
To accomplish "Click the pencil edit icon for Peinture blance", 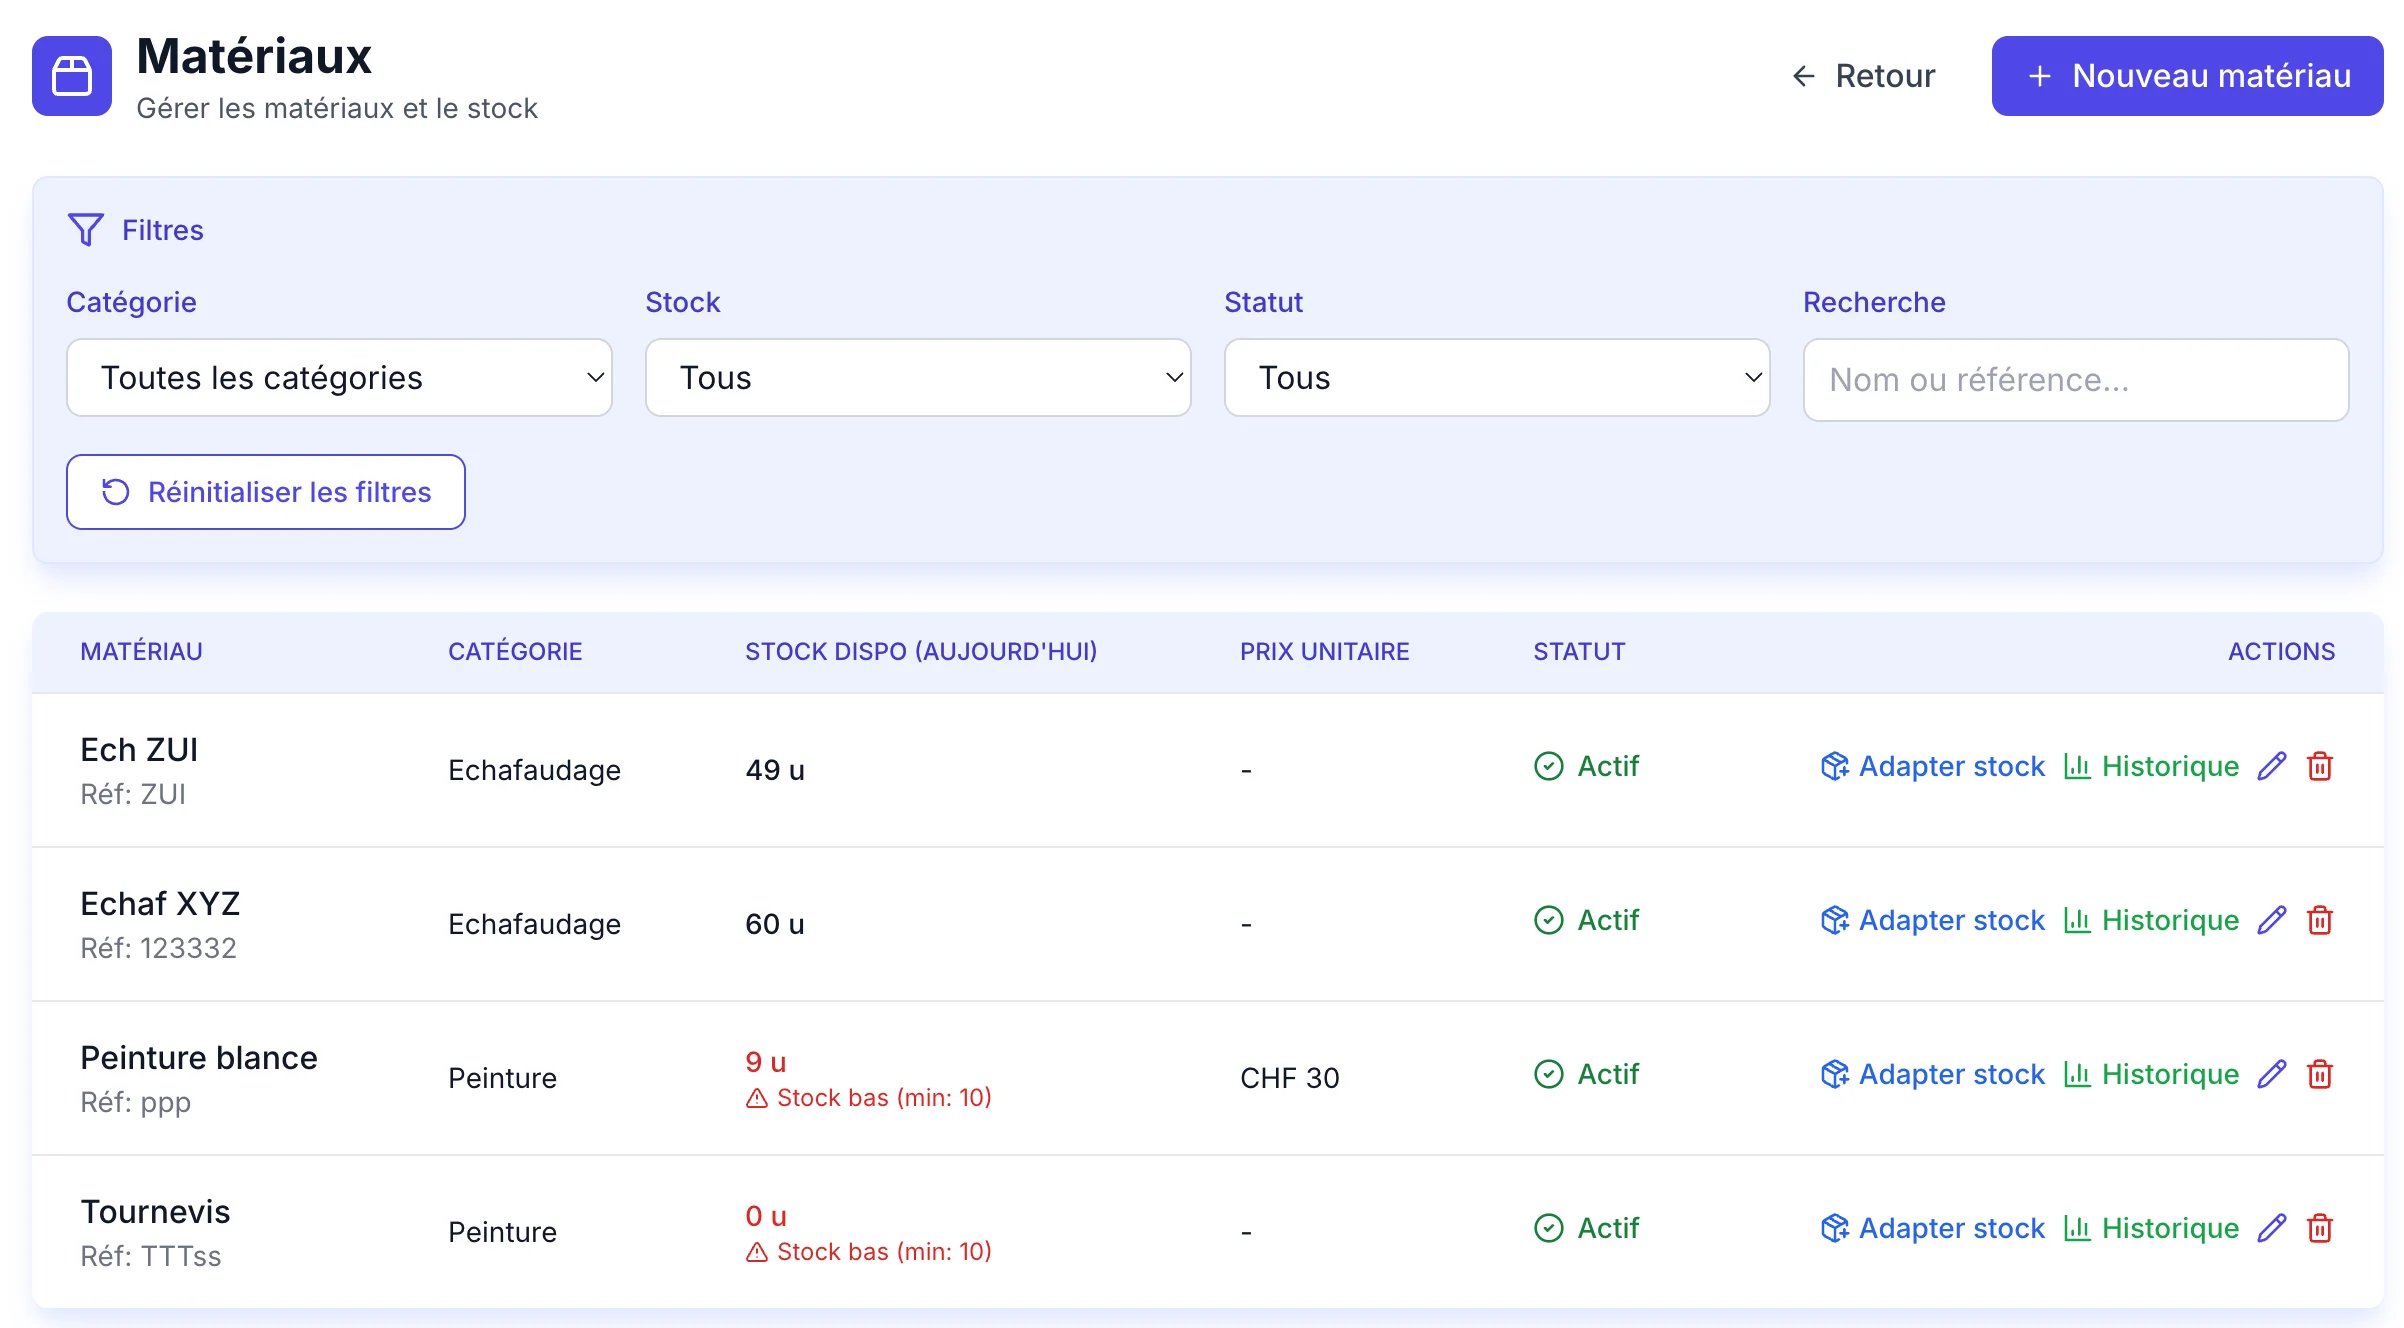I will [x=2272, y=1074].
